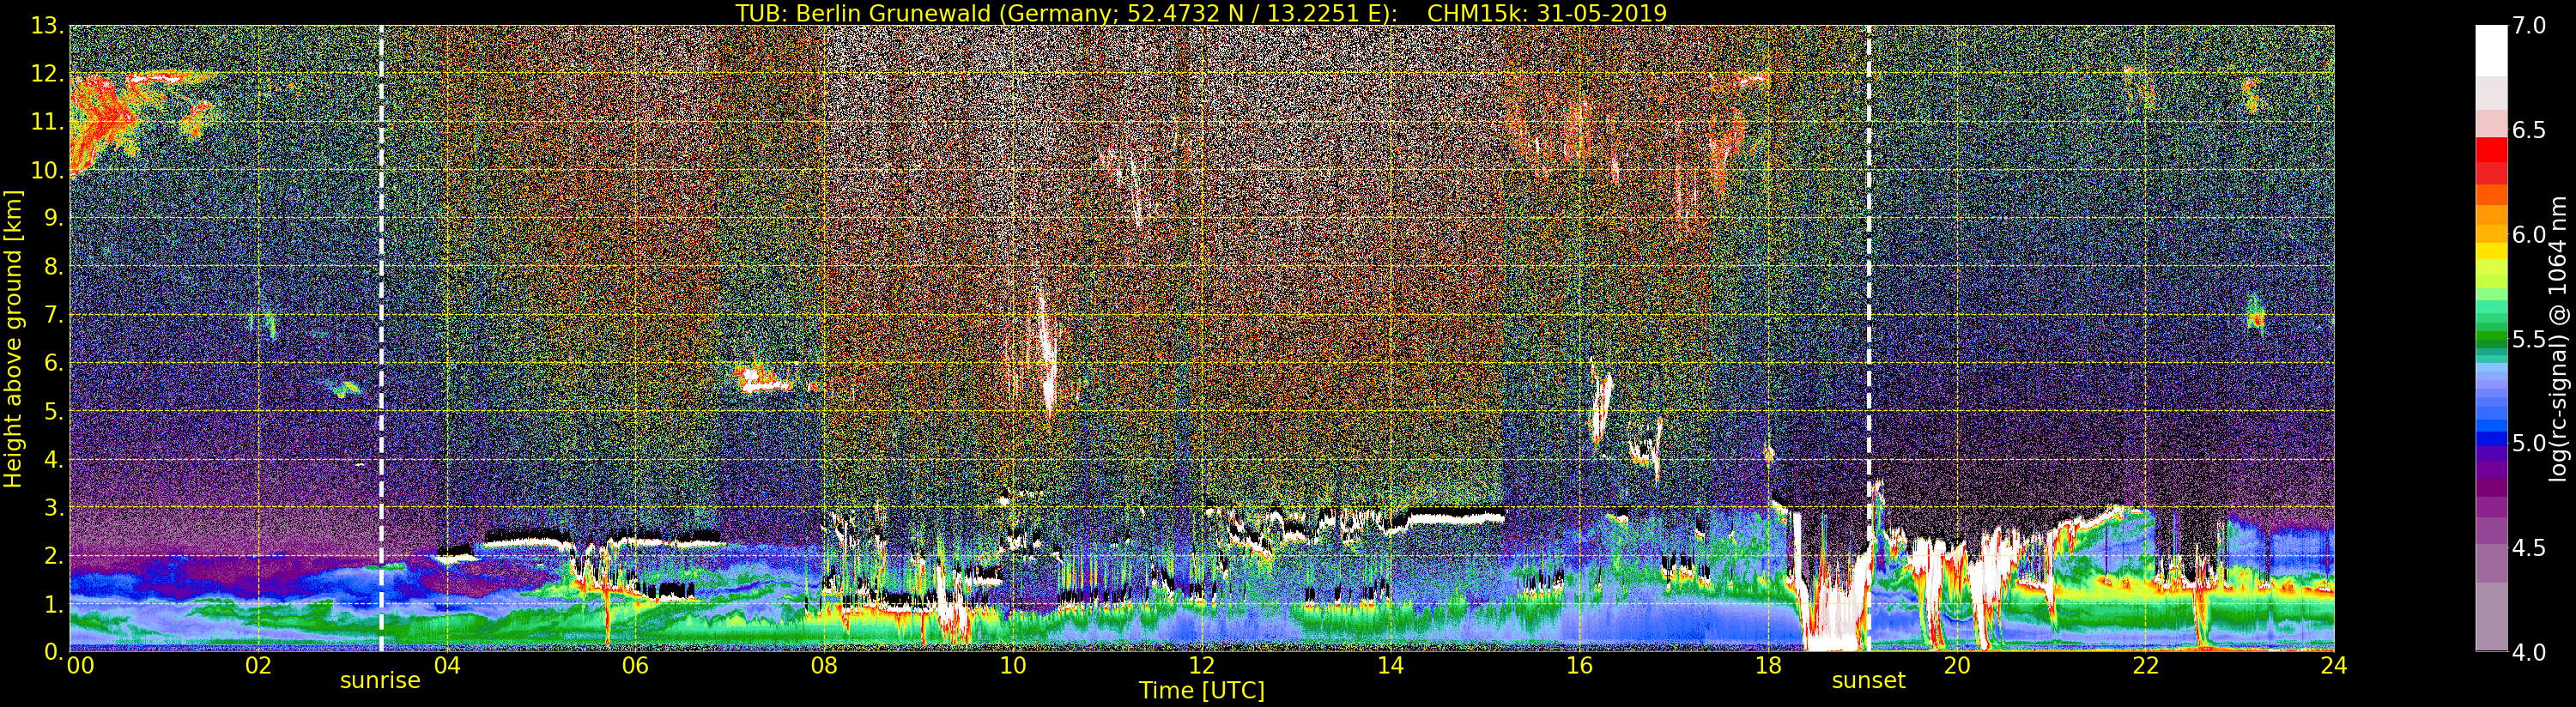Viewport: 2576px width, 707px height.
Task: Click the "11." height axis tick label
Action: click(48, 122)
